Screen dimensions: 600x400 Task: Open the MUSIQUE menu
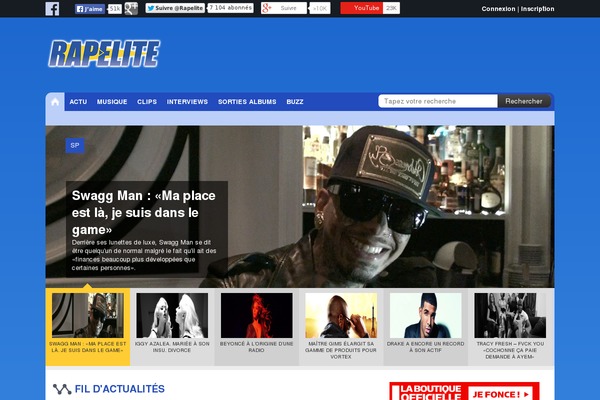click(112, 102)
